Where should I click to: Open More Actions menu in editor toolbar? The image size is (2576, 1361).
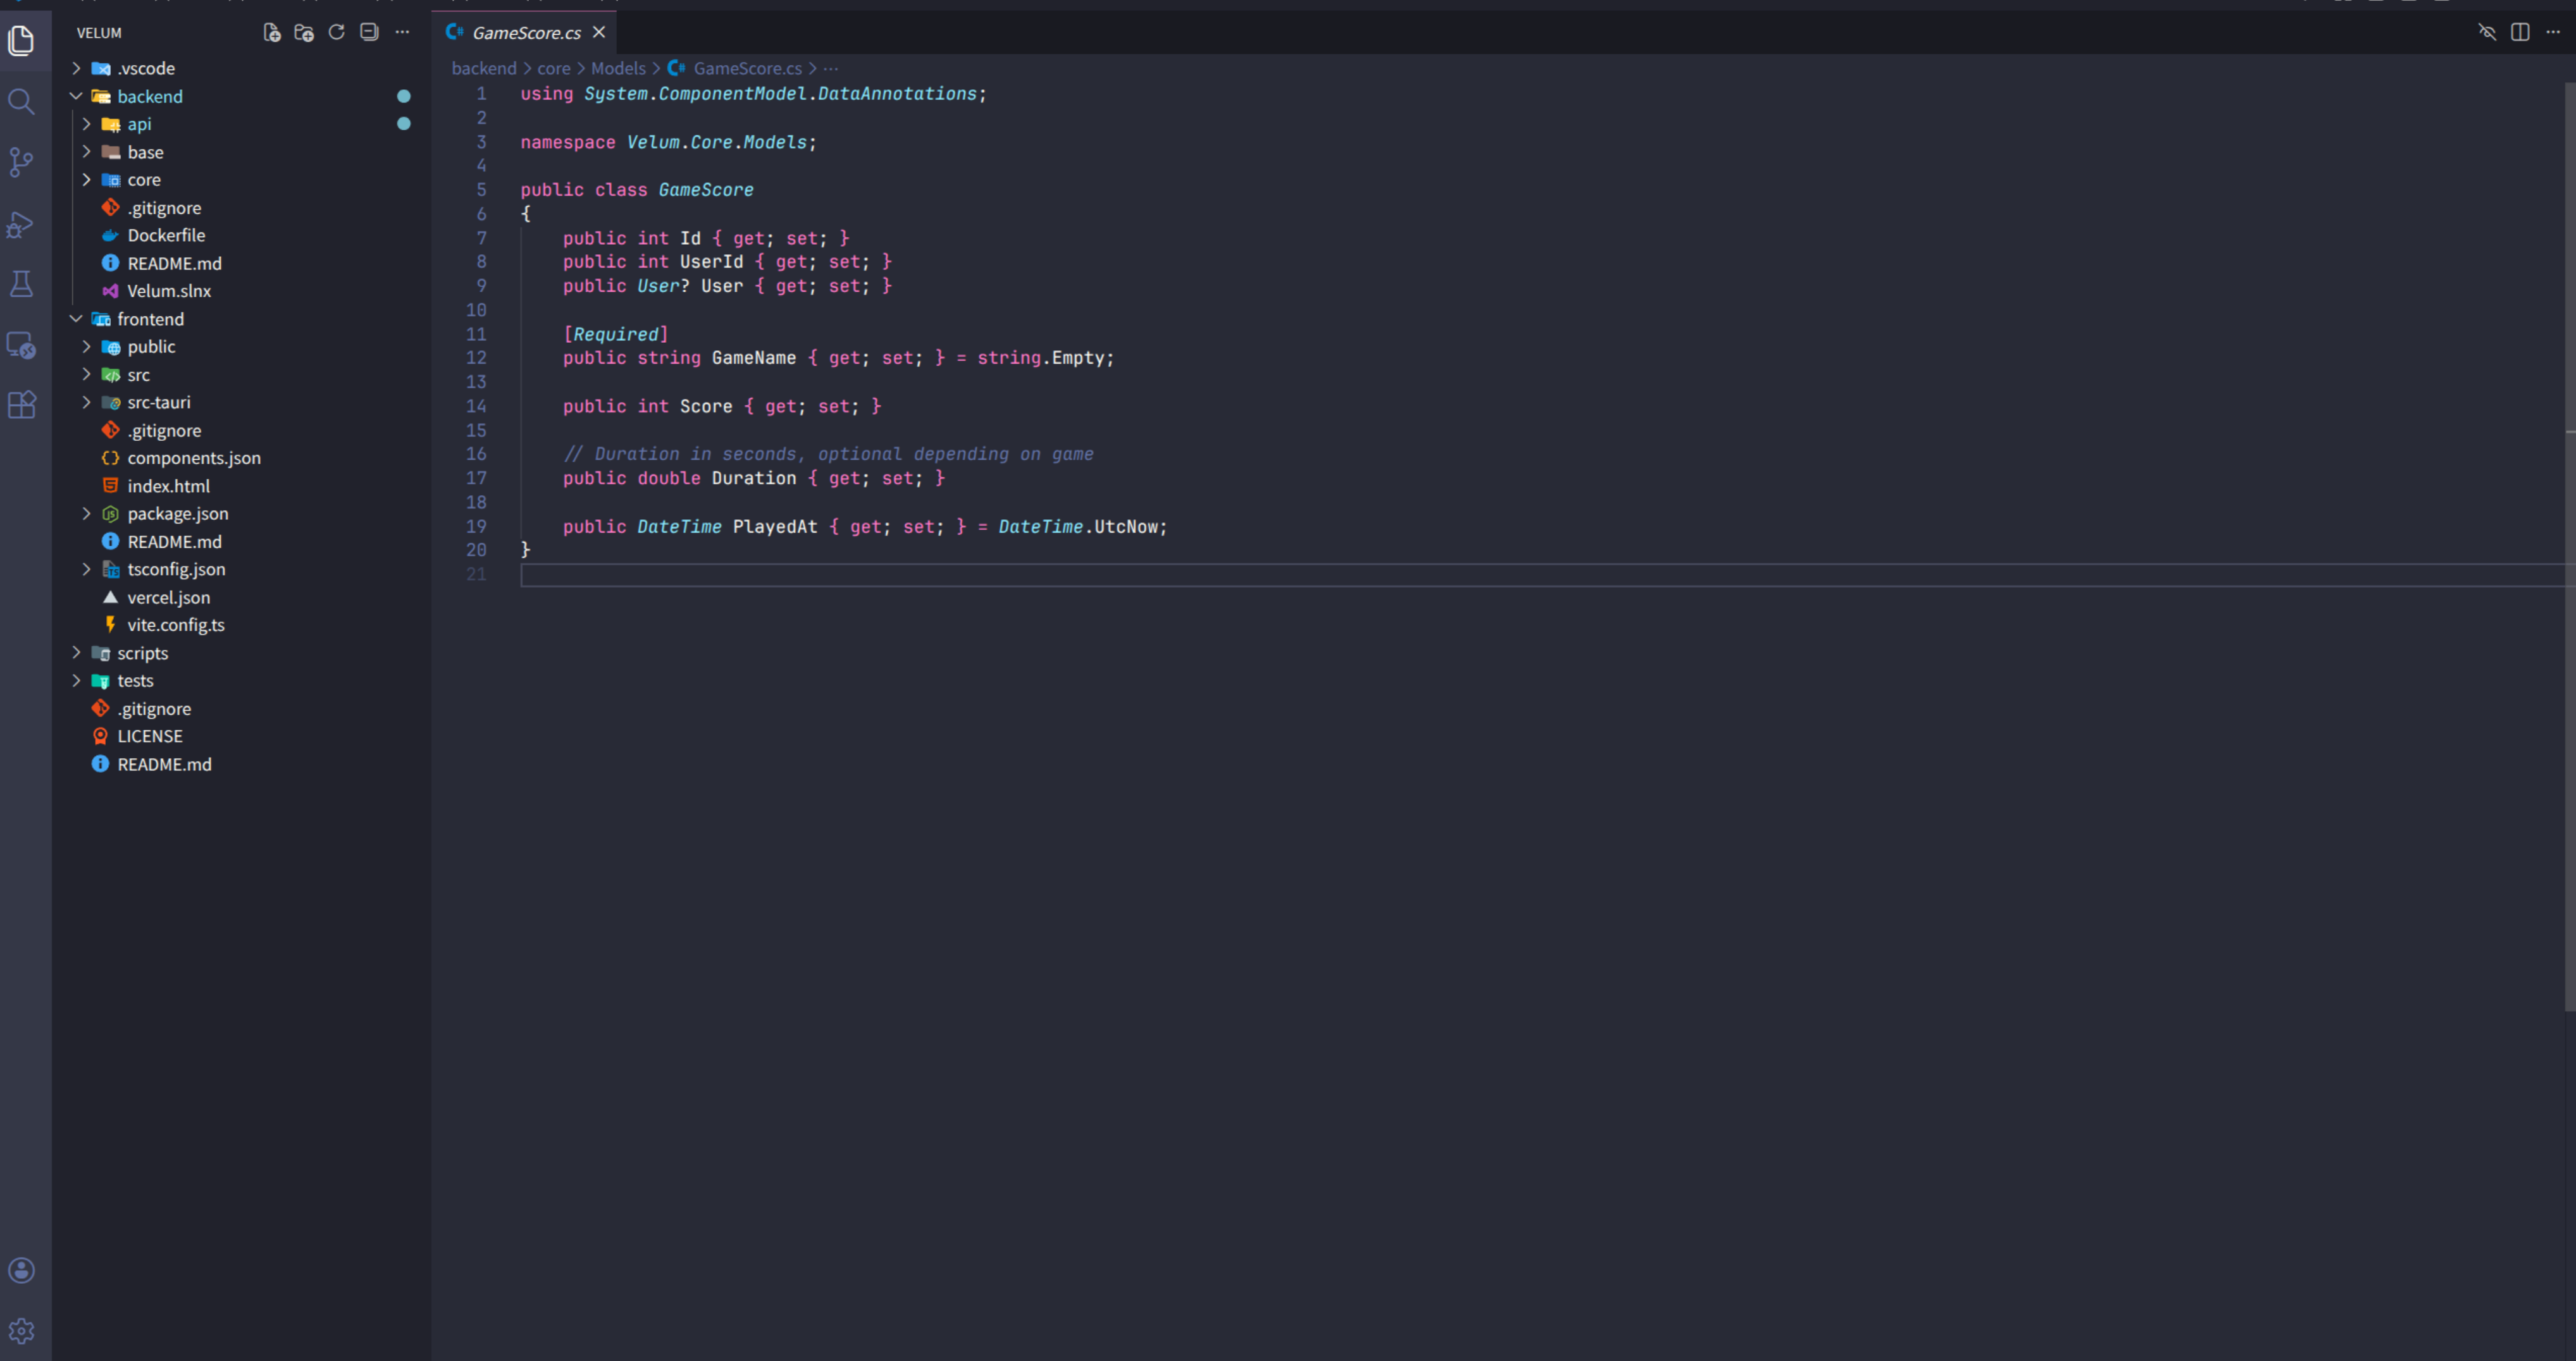pyautogui.click(x=2552, y=32)
